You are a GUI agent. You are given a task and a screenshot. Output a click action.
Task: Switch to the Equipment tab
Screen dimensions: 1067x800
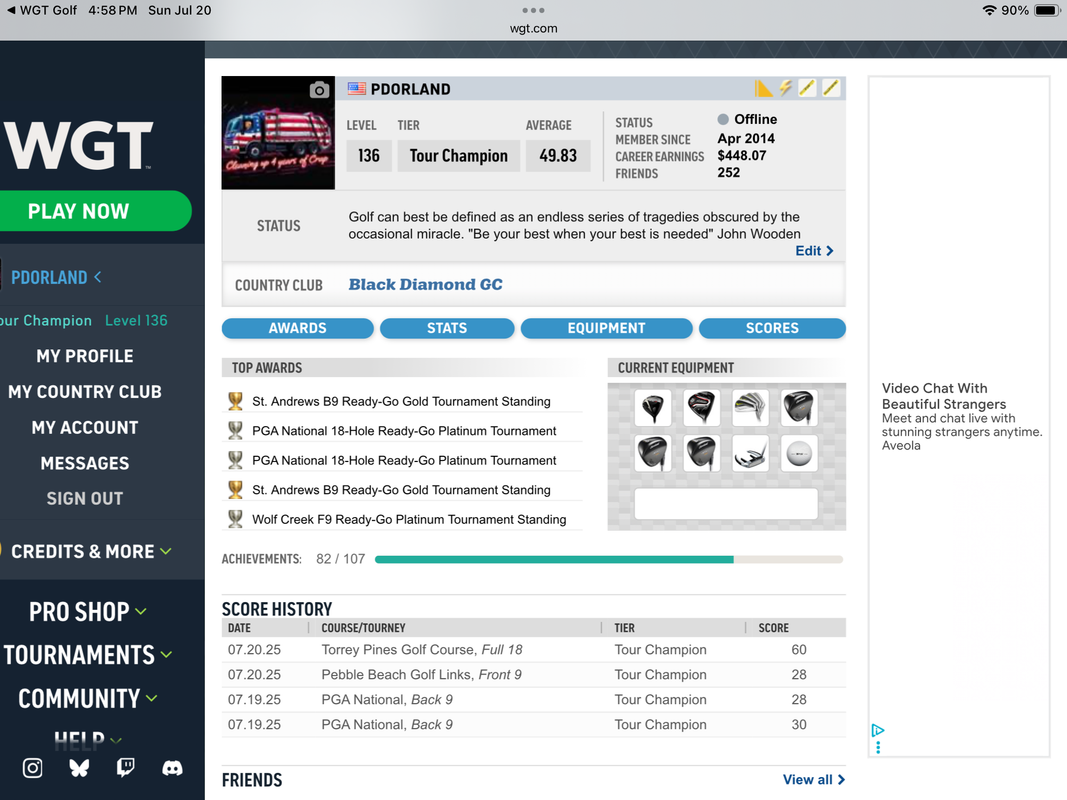(x=606, y=328)
